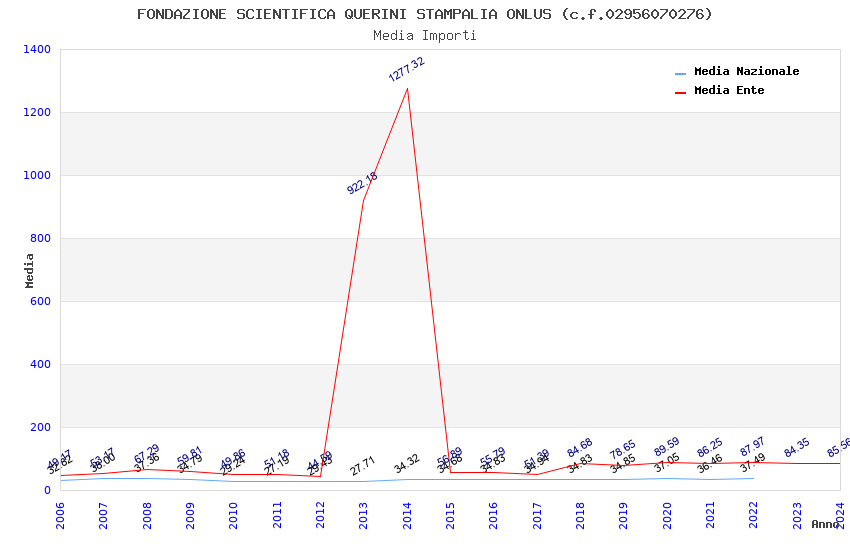The image size is (850, 550).
Task: Click the 84.35 data label for 2023
Action: click(796, 448)
